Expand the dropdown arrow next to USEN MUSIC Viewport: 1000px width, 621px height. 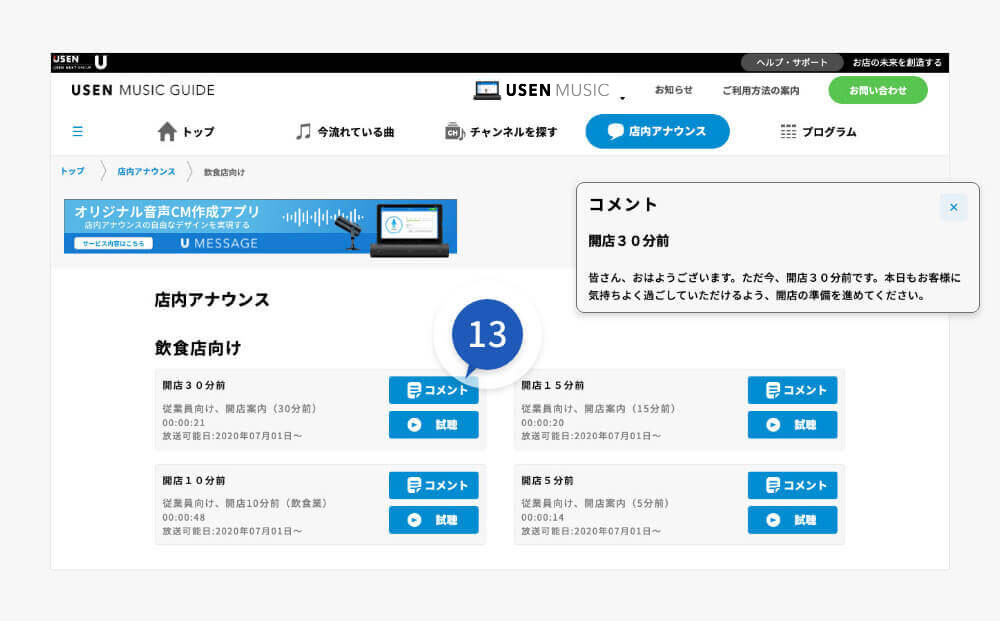[624, 96]
